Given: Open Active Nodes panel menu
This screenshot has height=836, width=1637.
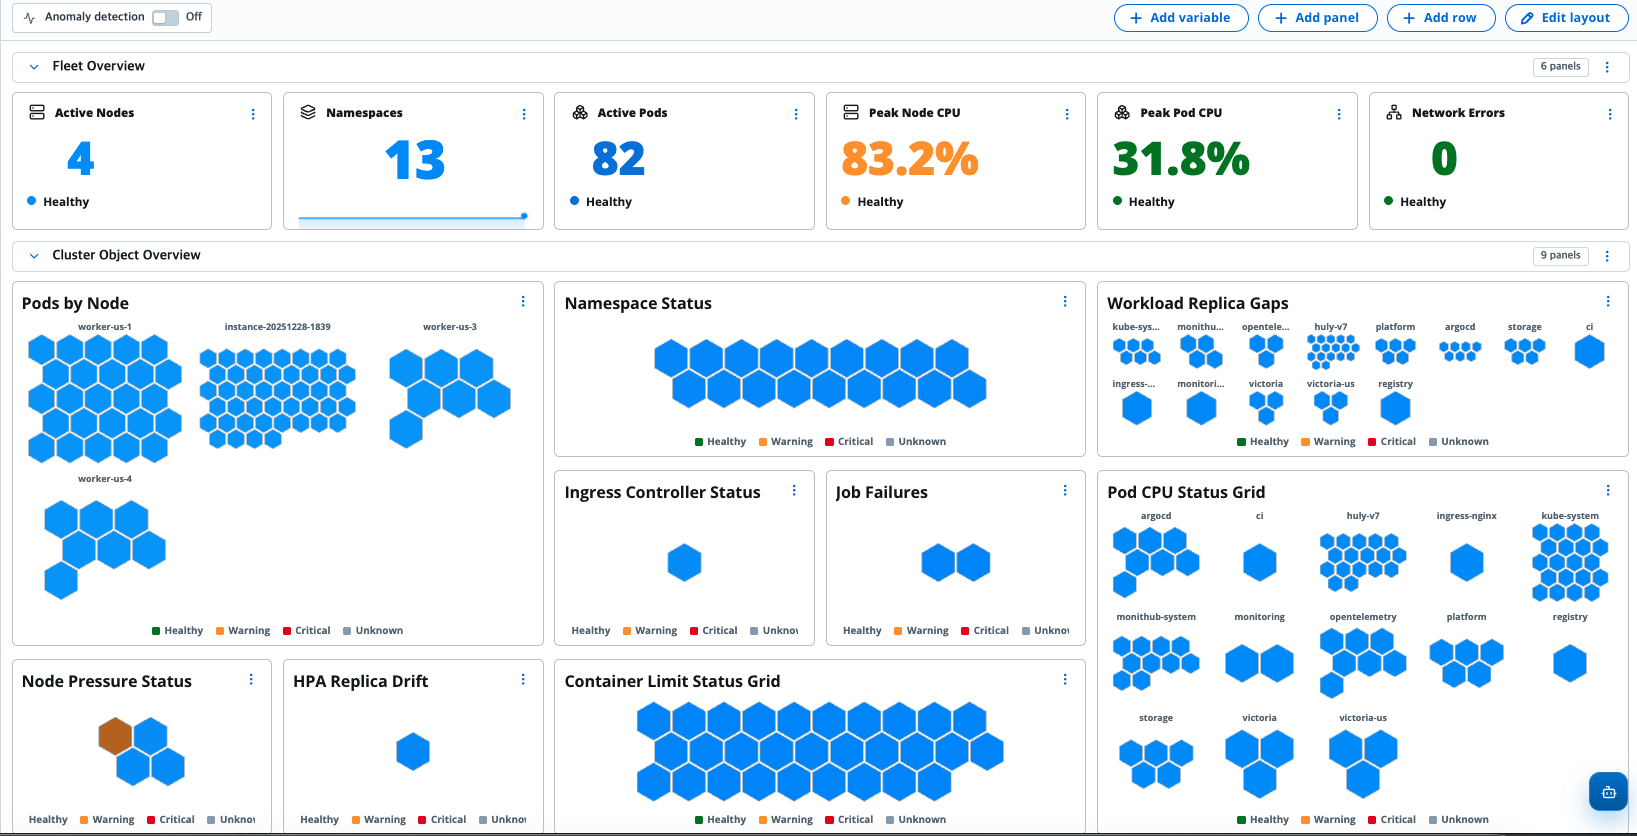Looking at the screenshot, I should tap(253, 114).
